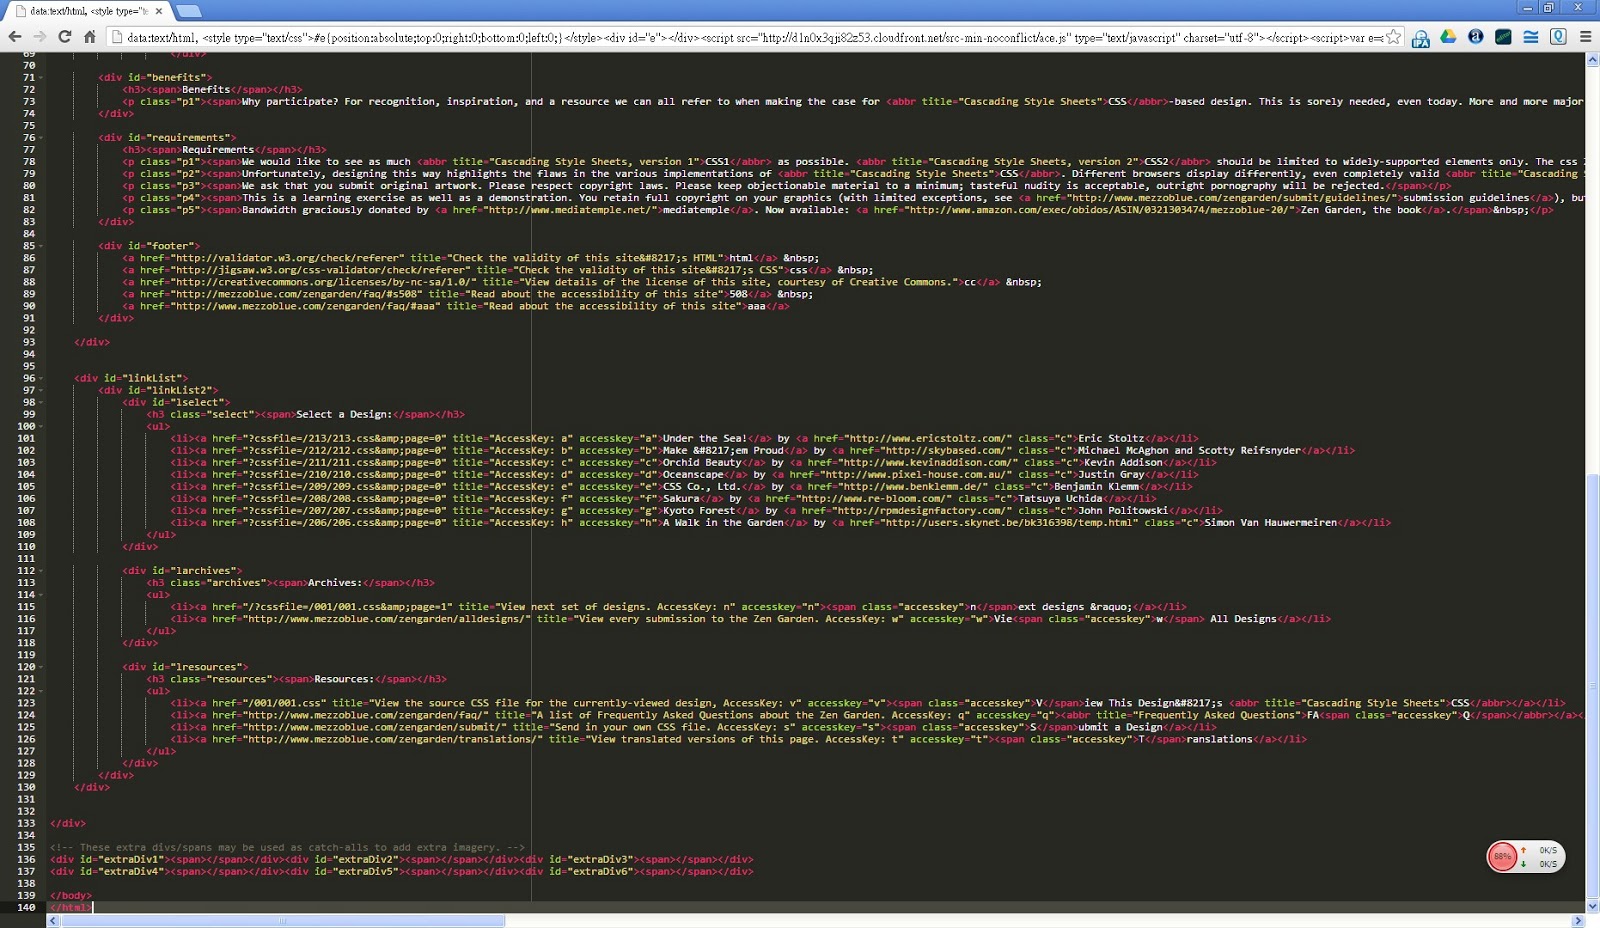This screenshot has height=928, width=1600.
Task: Click the vertical scrollbar up arrow
Action: pyautogui.click(x=1592, y=60)
